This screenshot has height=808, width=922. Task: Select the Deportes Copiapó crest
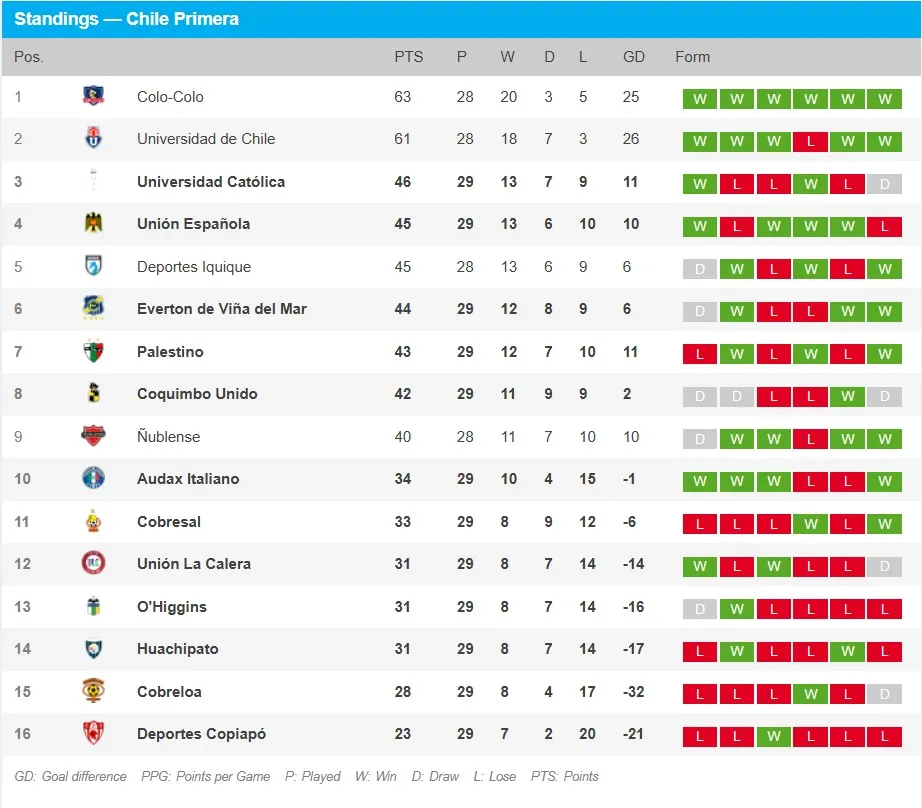coord(93,734)
